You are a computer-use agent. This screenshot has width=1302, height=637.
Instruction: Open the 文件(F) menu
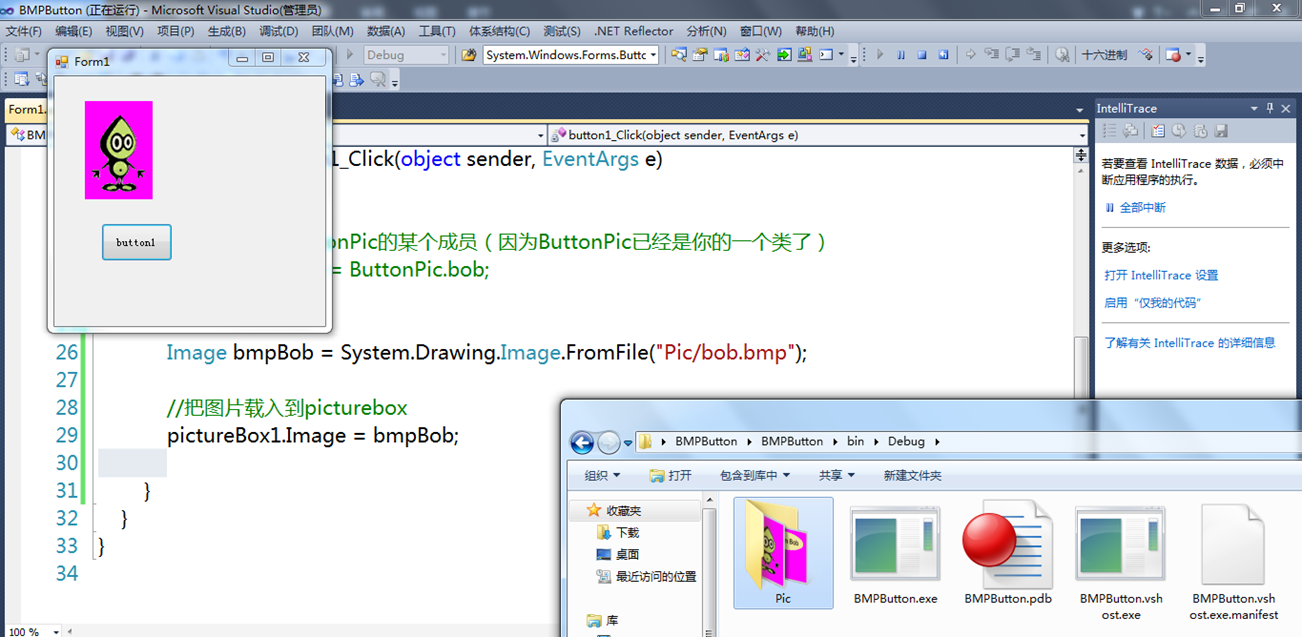(x=23, y=31)
